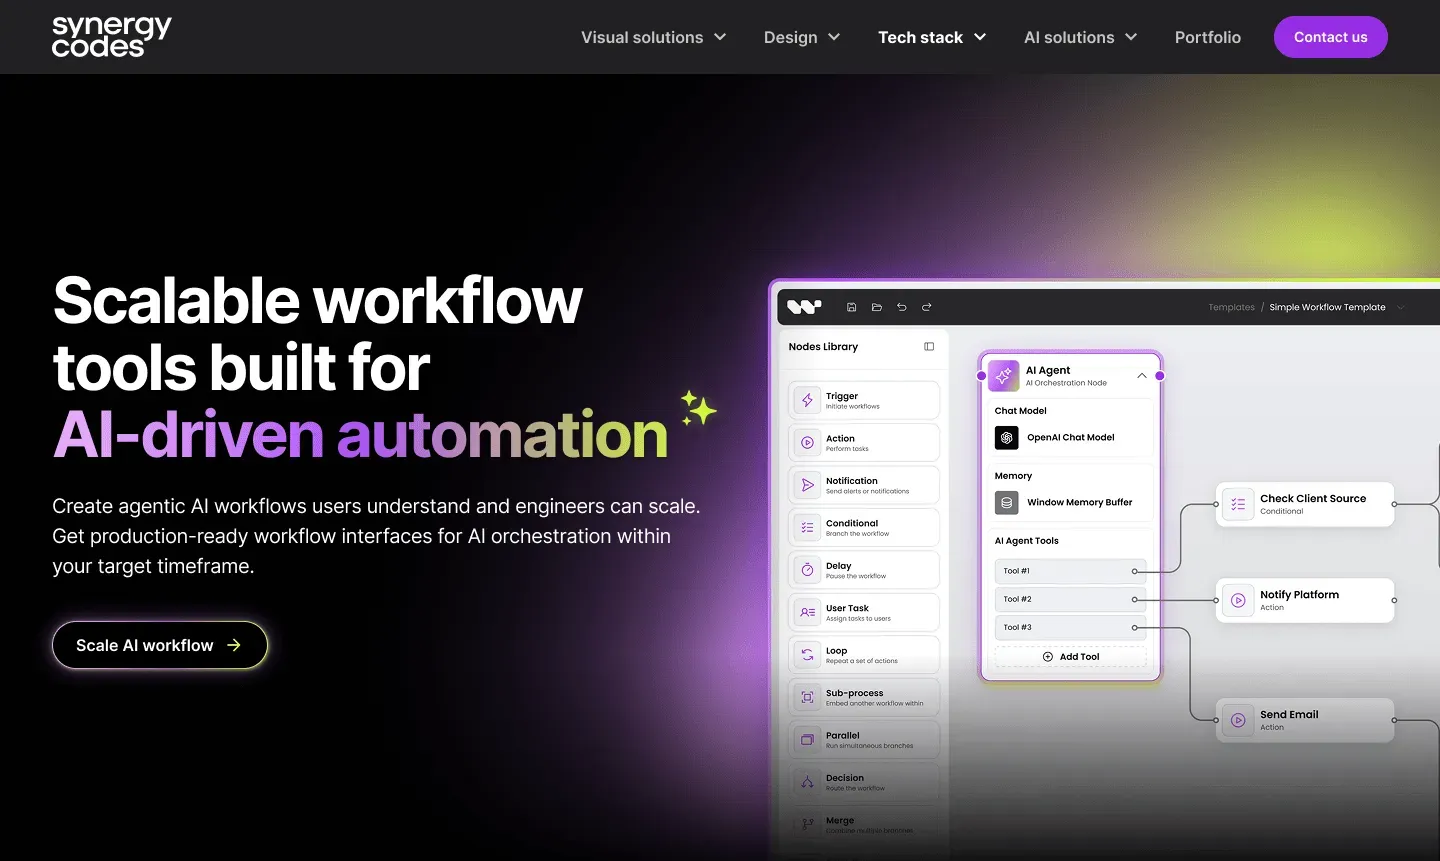
Task: Select the Loop node icon
Action: click(x=807, y=655)
